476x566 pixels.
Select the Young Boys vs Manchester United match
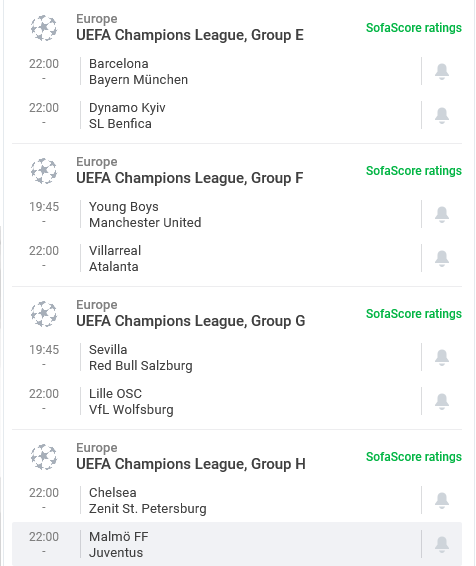click(x=237, y=214)
